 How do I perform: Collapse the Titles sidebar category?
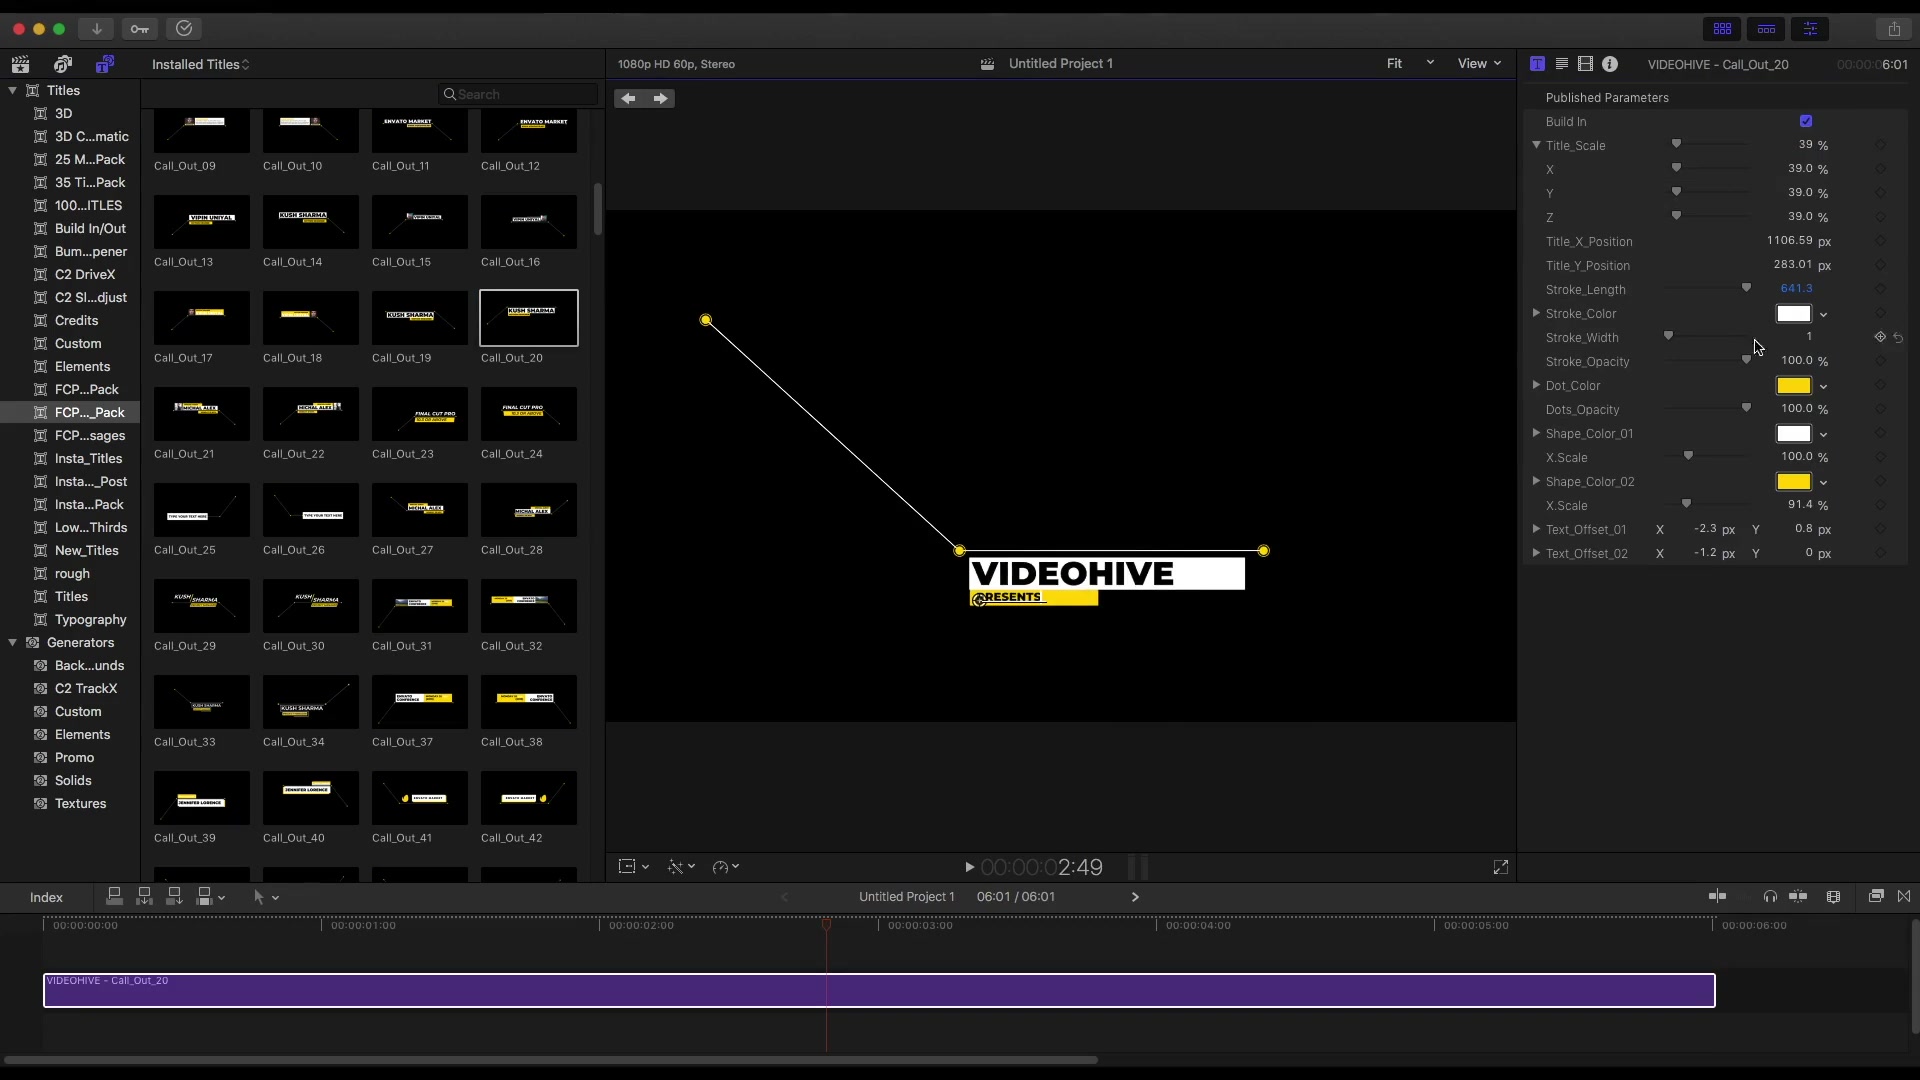point(13,90)
